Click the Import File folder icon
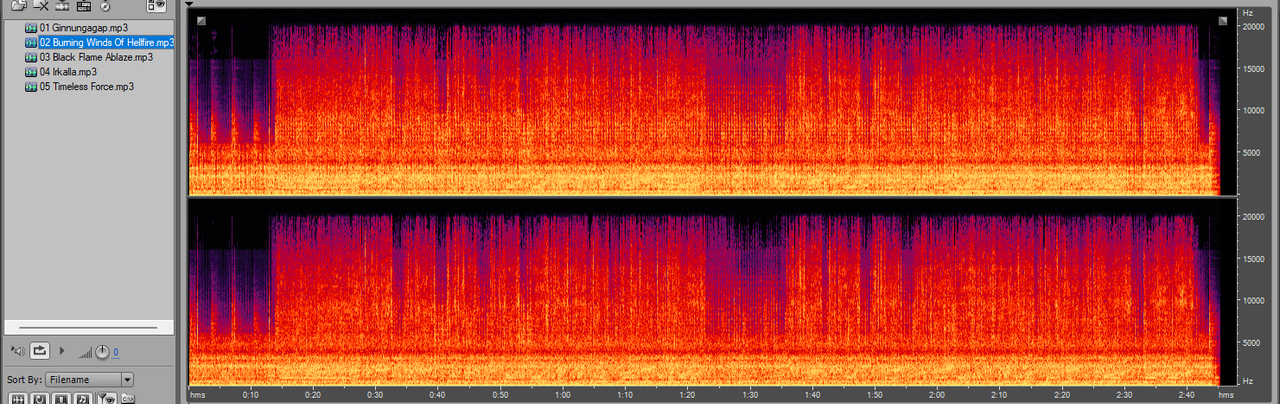The width and height of the screenshot is (1280, 404). tap(18, 6)
